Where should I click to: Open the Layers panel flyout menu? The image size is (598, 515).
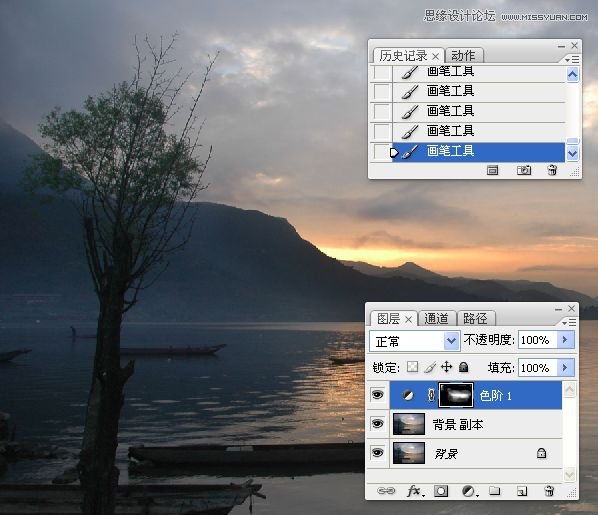pyautogui.click(x=569, y=323)
